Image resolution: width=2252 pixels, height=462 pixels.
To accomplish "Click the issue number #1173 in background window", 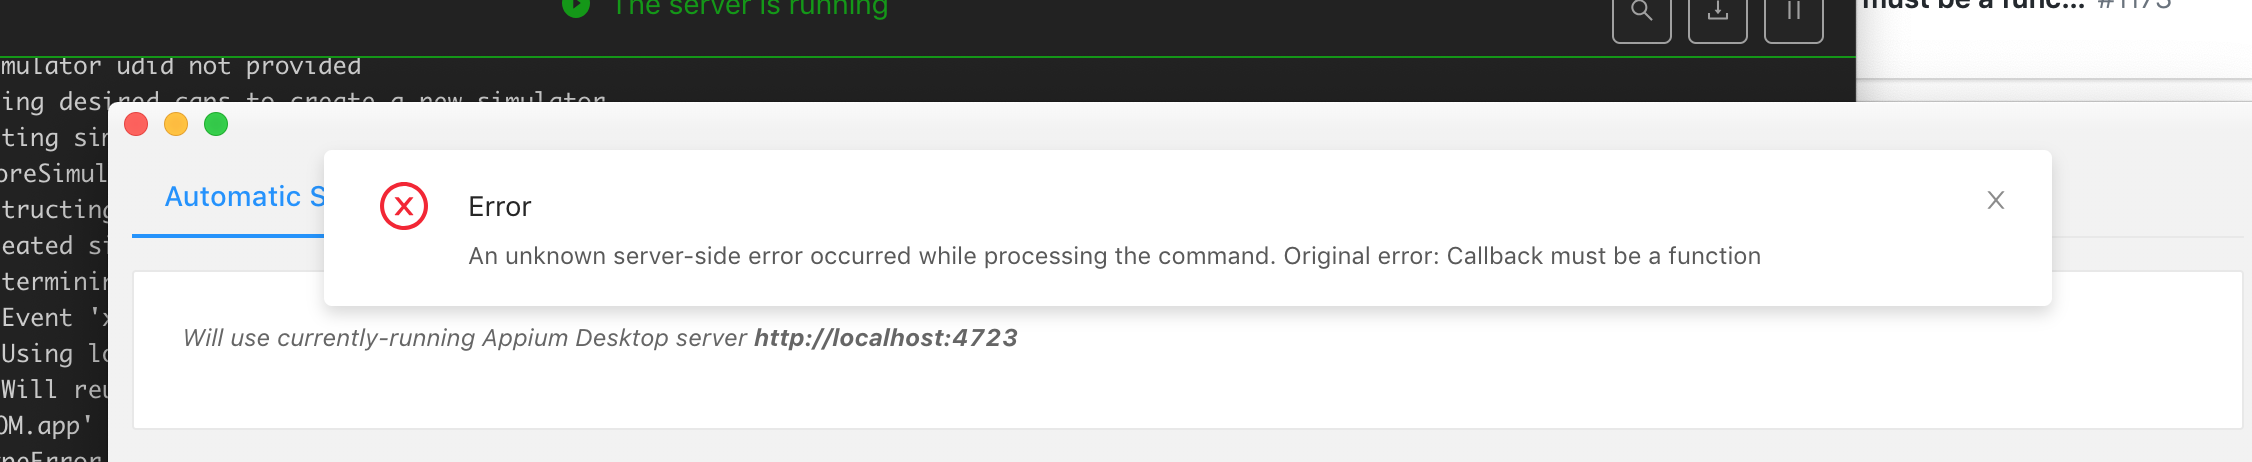I will coord(2135,5).
